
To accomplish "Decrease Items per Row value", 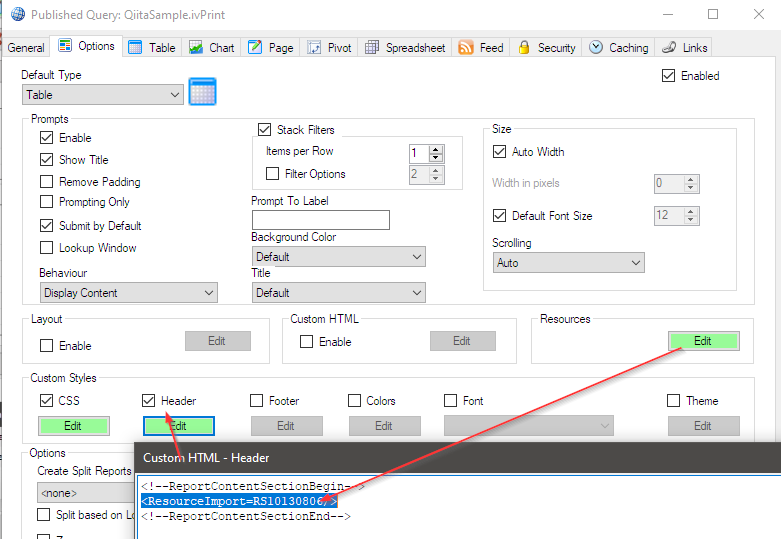I will click(436, 157).
